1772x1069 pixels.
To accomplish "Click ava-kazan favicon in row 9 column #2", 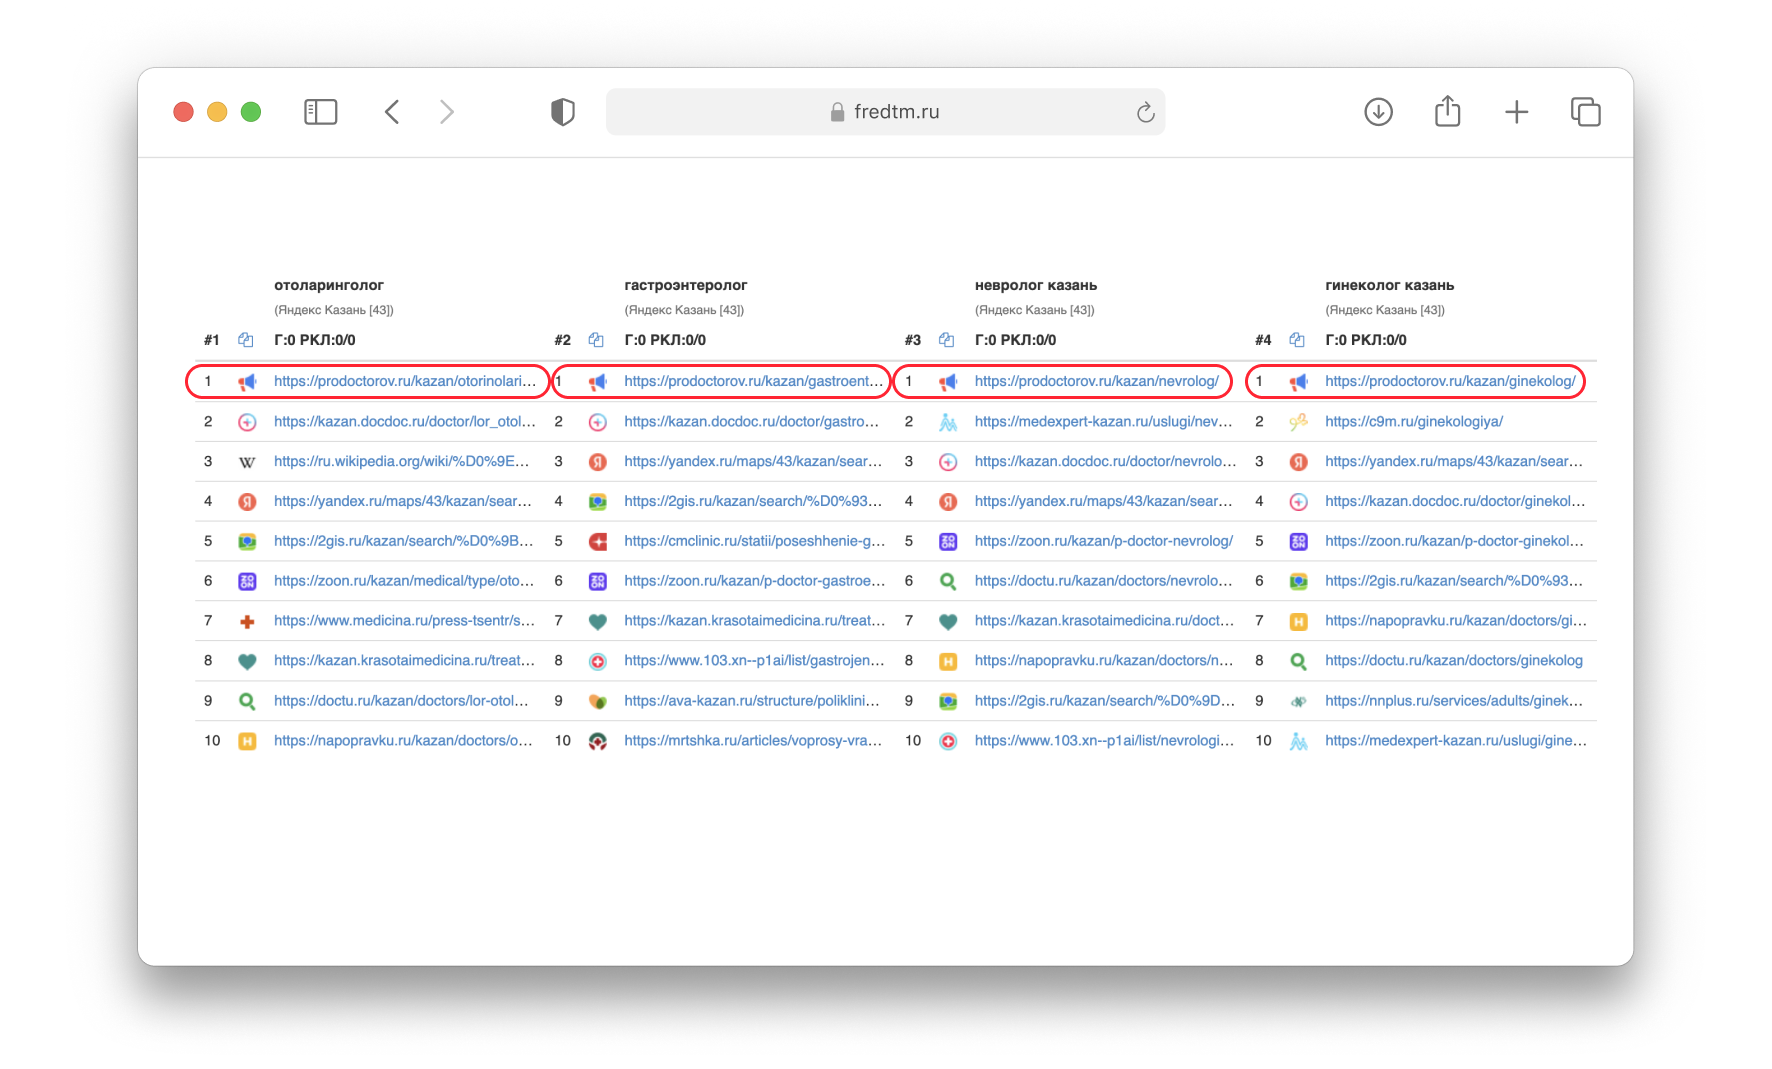I will [598, 701].
